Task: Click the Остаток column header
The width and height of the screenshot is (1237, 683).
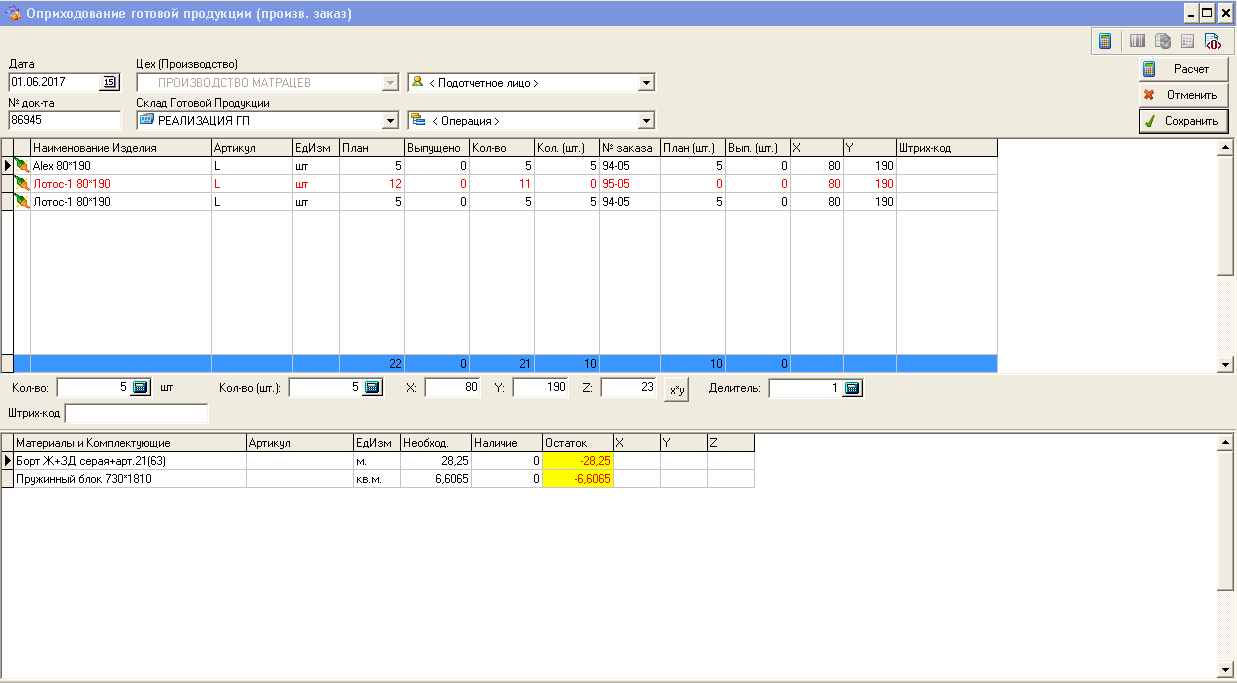Action: 577,442
